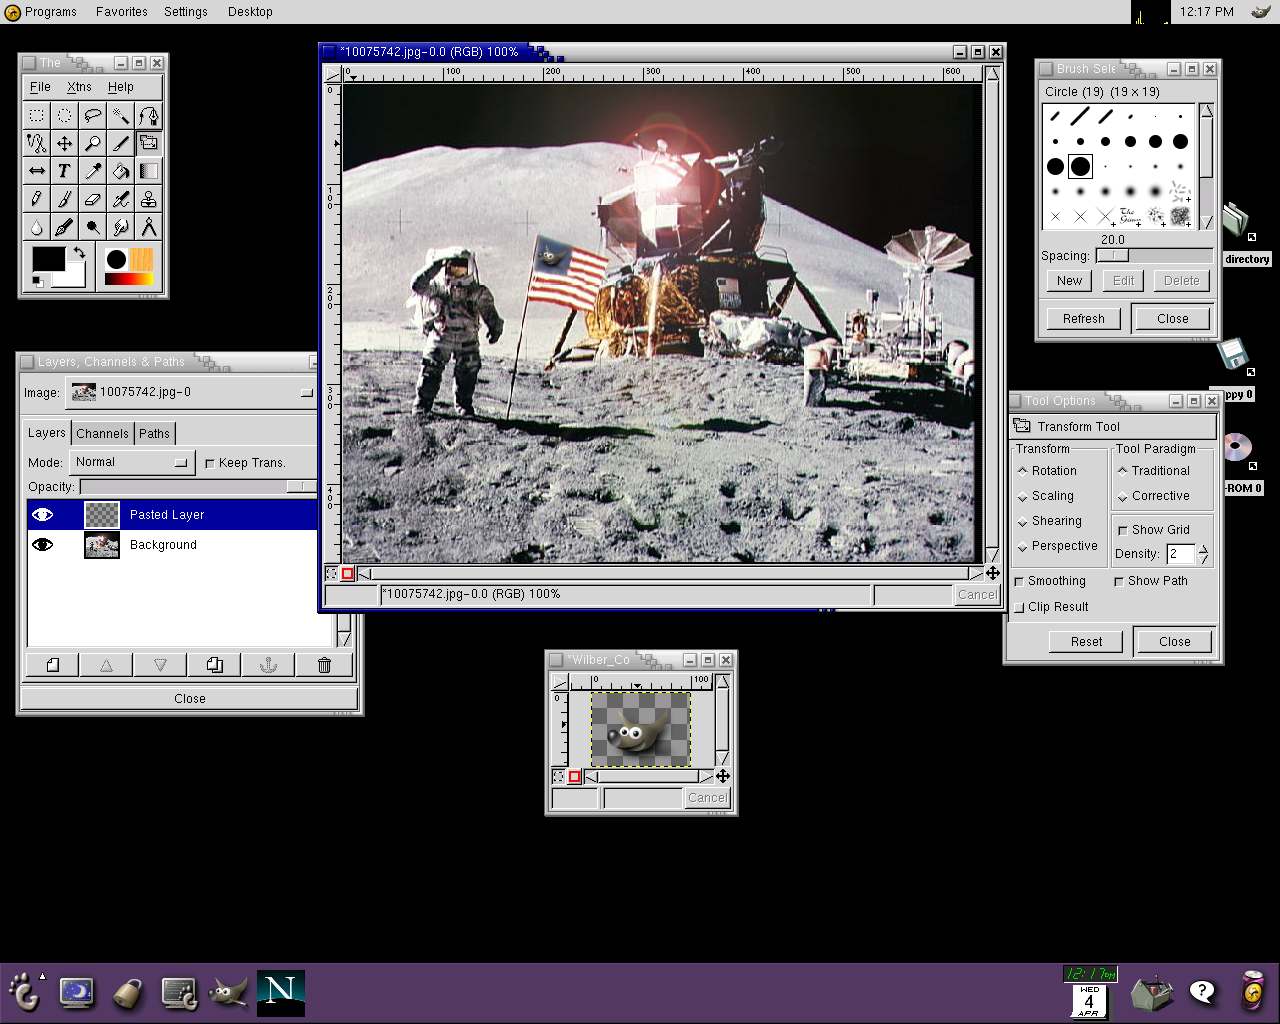Select the Bezier selection pen tool
The image size is (1280, 1024).
tap(148, 115)
